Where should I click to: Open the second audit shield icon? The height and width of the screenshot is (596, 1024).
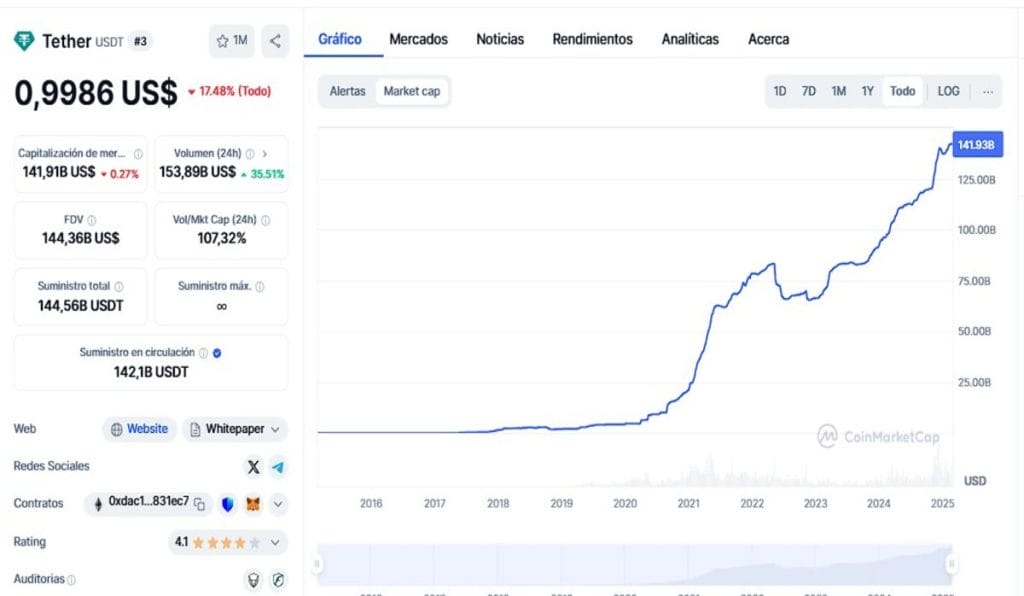(x=278, y=580)
